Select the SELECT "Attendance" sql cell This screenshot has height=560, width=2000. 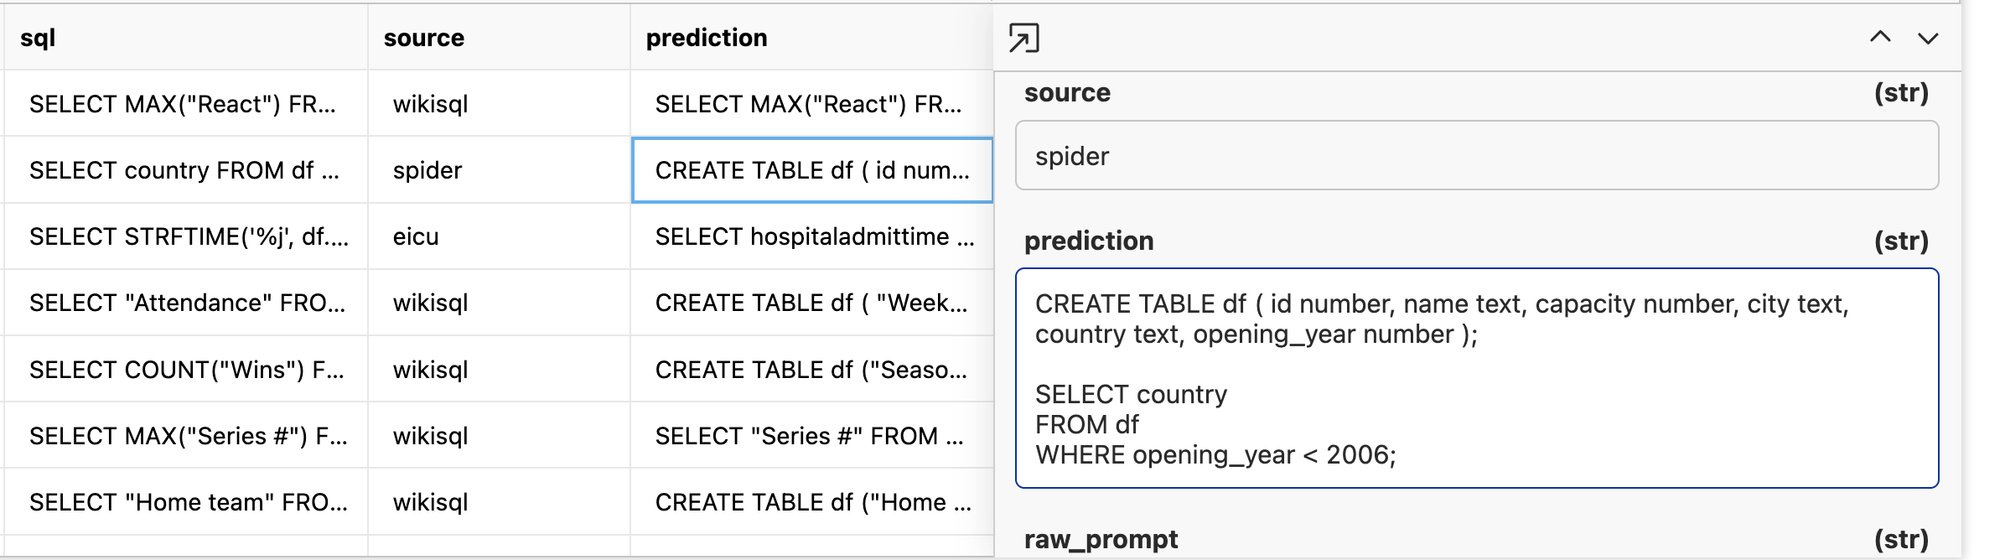tap(185, 302)
